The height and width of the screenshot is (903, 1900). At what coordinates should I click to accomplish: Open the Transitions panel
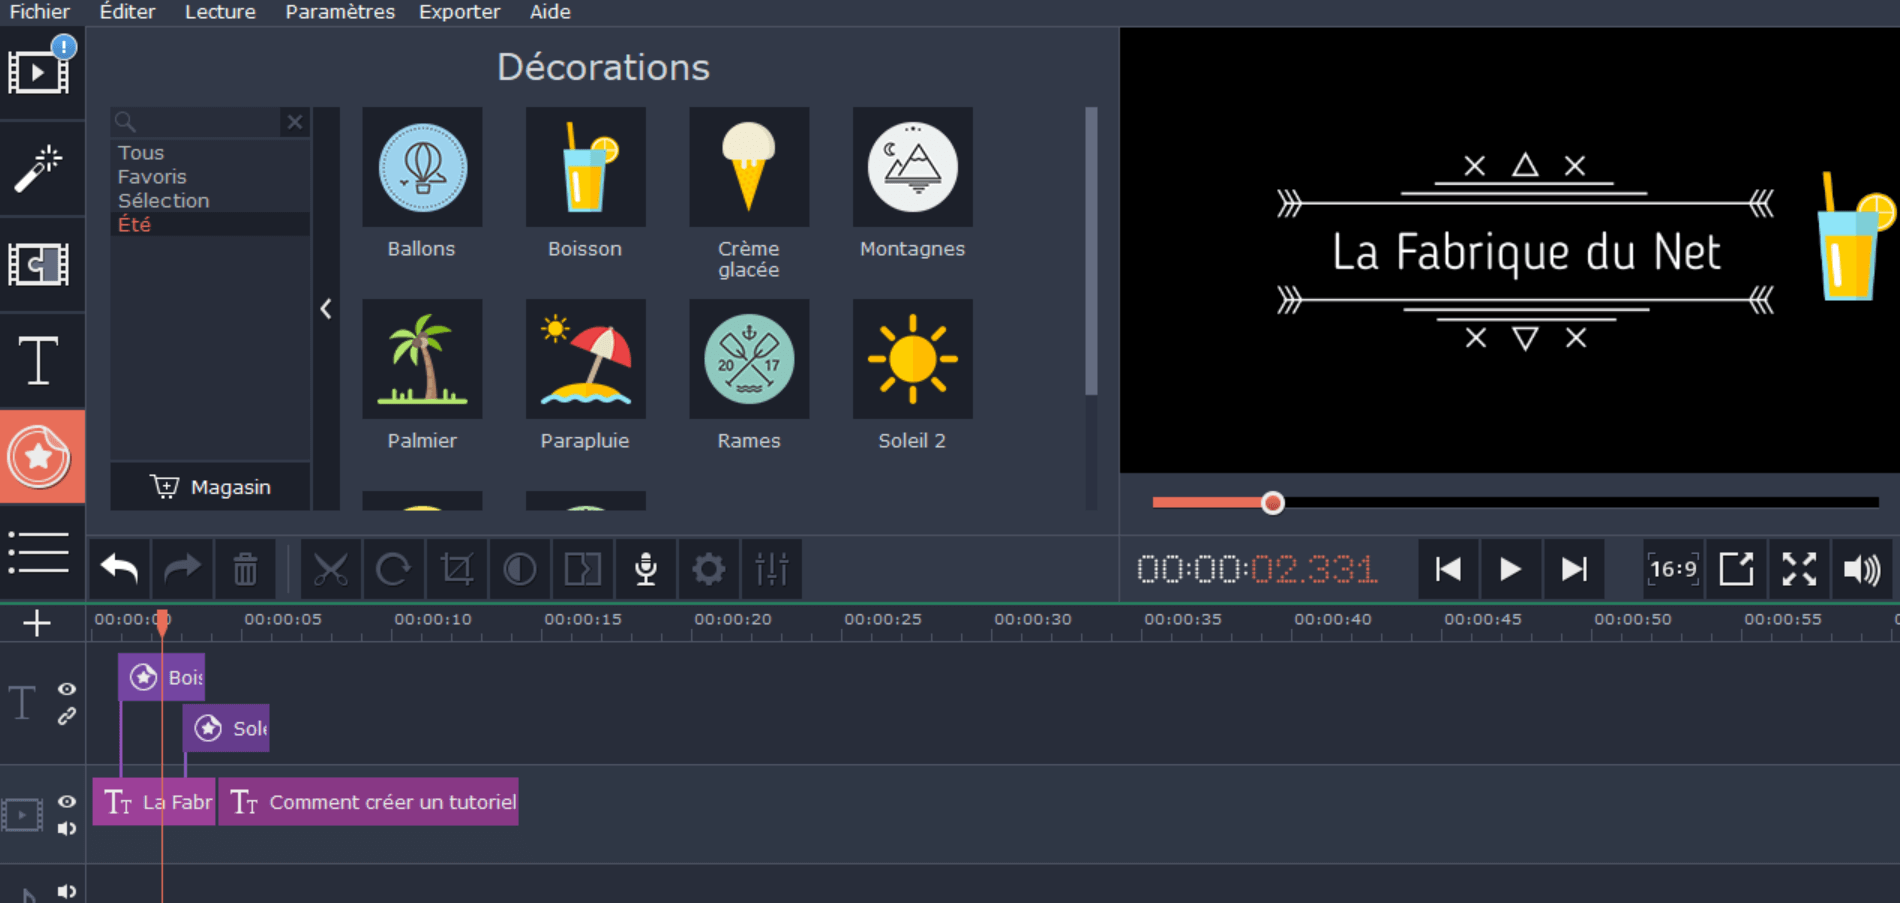[x=39, y=265]
